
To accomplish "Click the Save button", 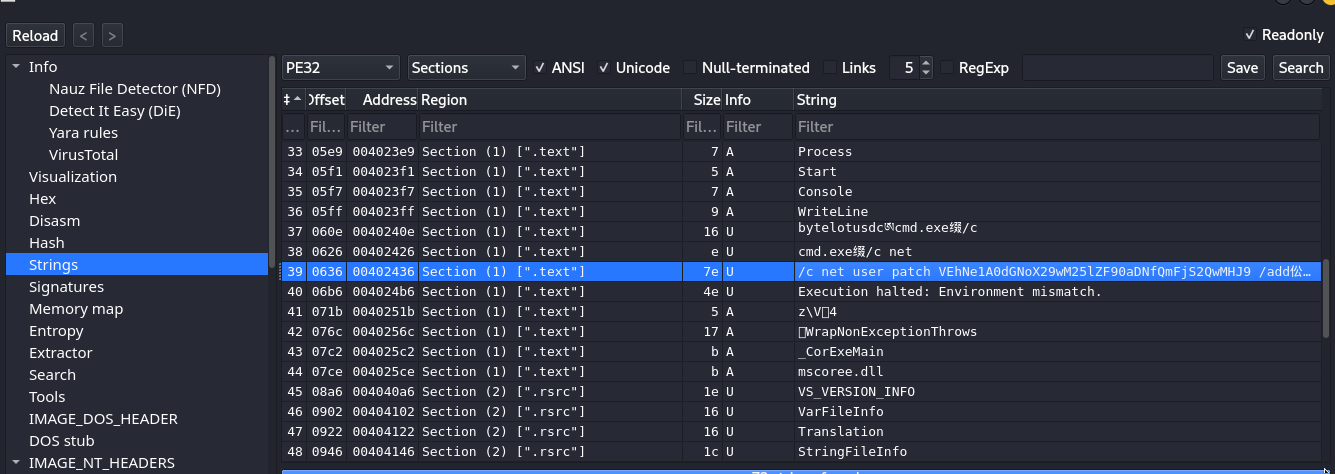I will pos(1242,68).
